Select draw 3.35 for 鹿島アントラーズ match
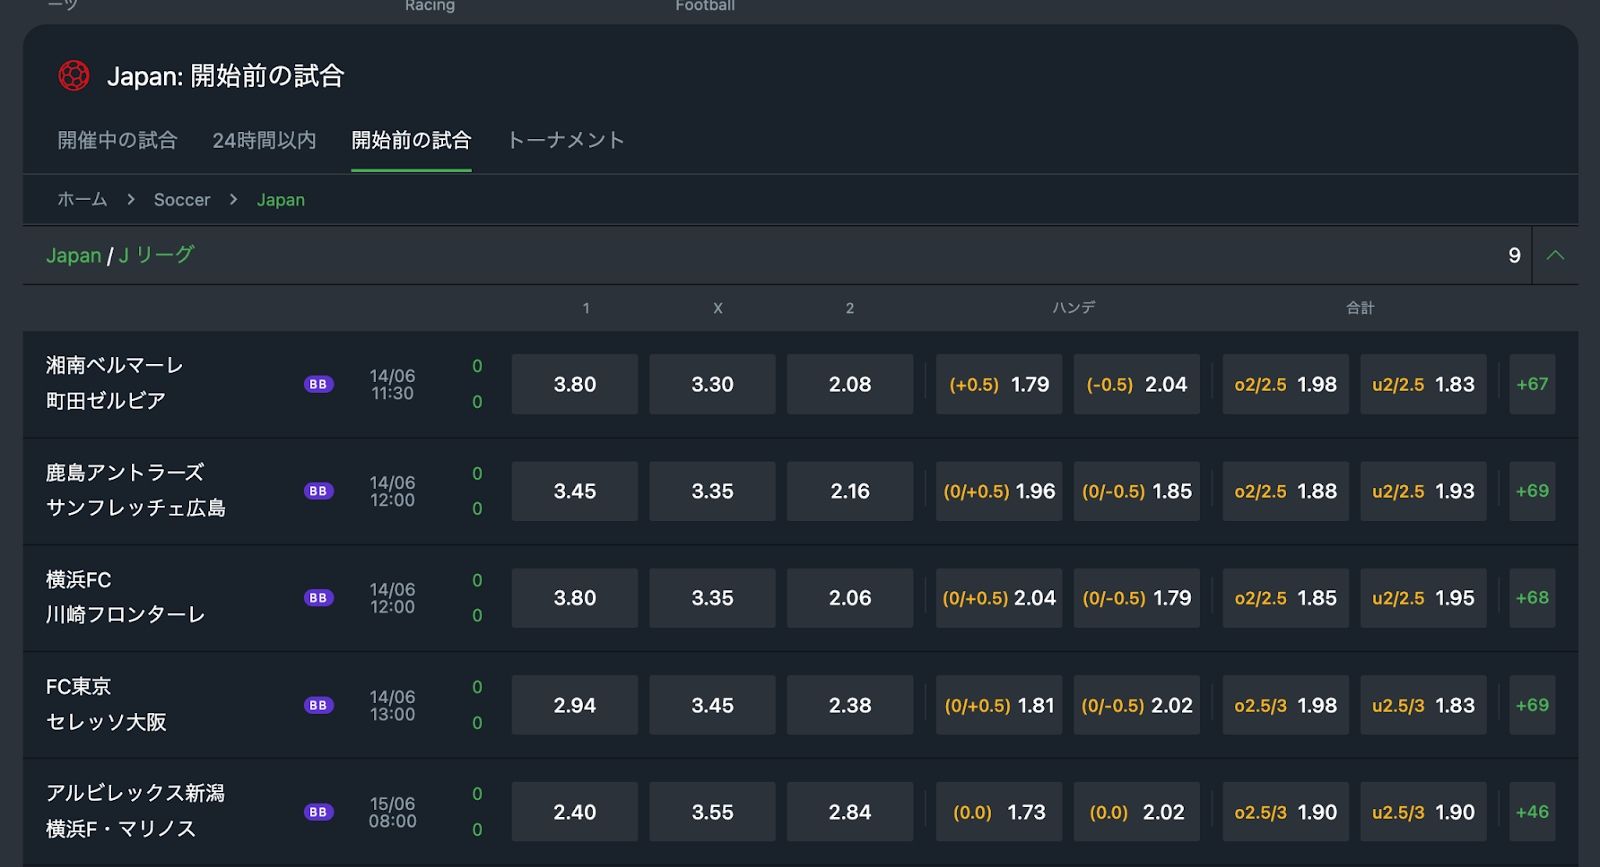Image resolution: width=1600 pixels, height=867 pixels. pos(712,491)
